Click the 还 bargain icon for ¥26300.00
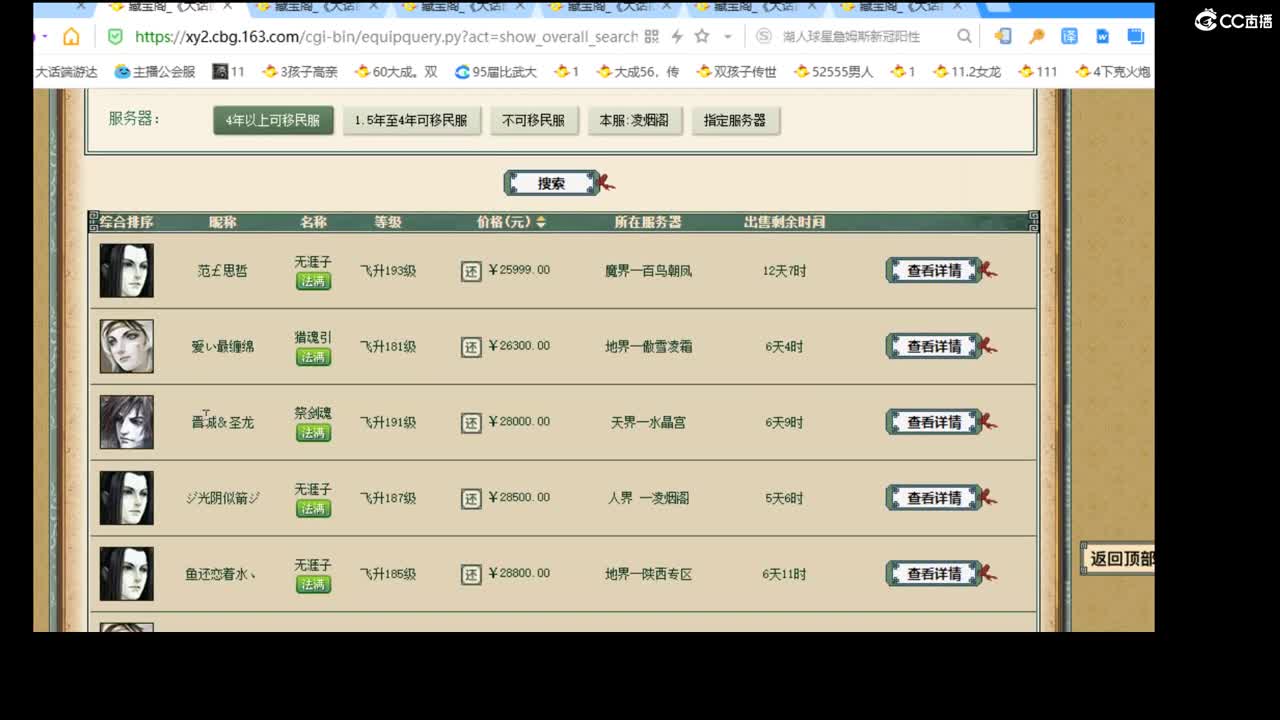Screen dimensions: 1280x720 click(471, 347)
